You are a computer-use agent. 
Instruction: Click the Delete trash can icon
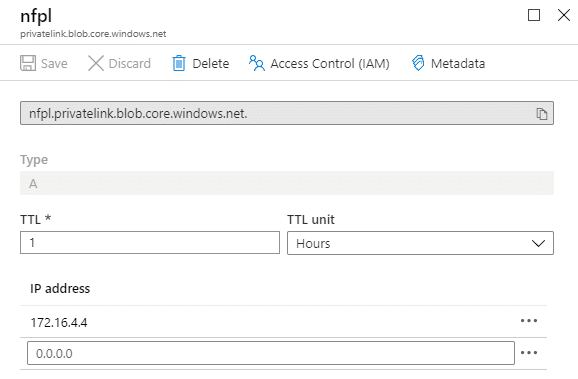tap(179, 63)
